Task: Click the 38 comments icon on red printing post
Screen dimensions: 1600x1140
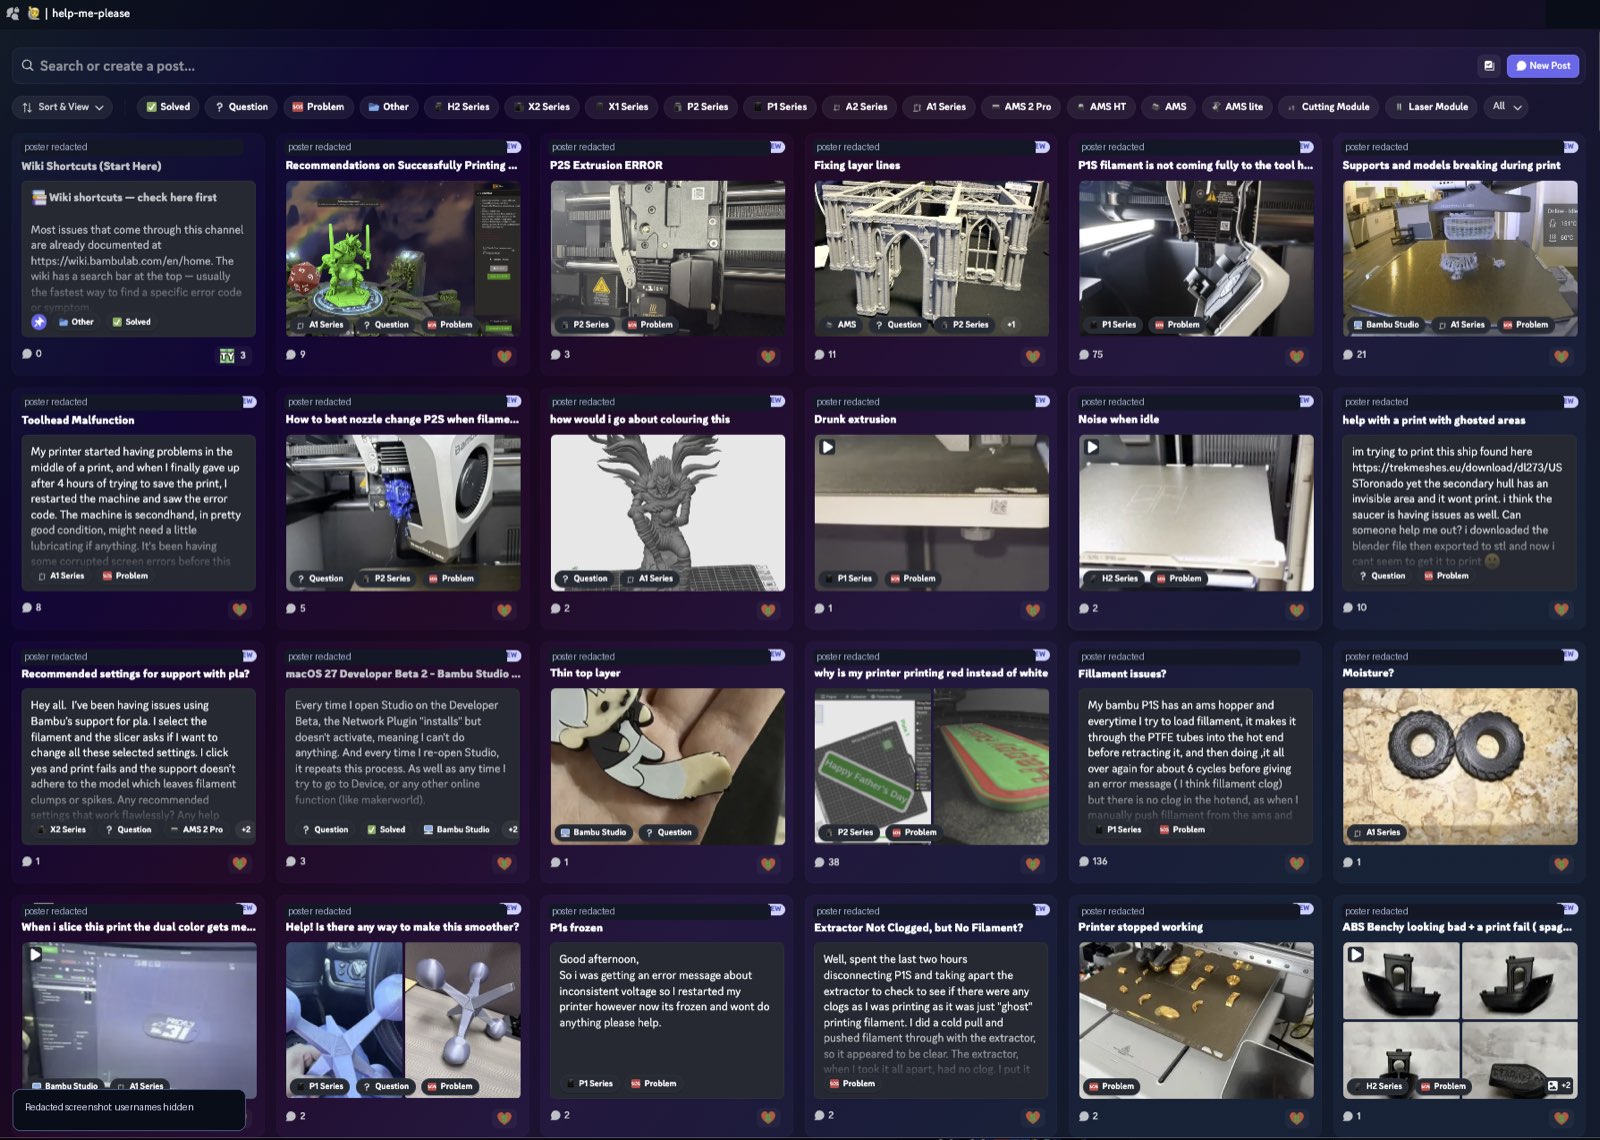Action: [x=820, y=862]
